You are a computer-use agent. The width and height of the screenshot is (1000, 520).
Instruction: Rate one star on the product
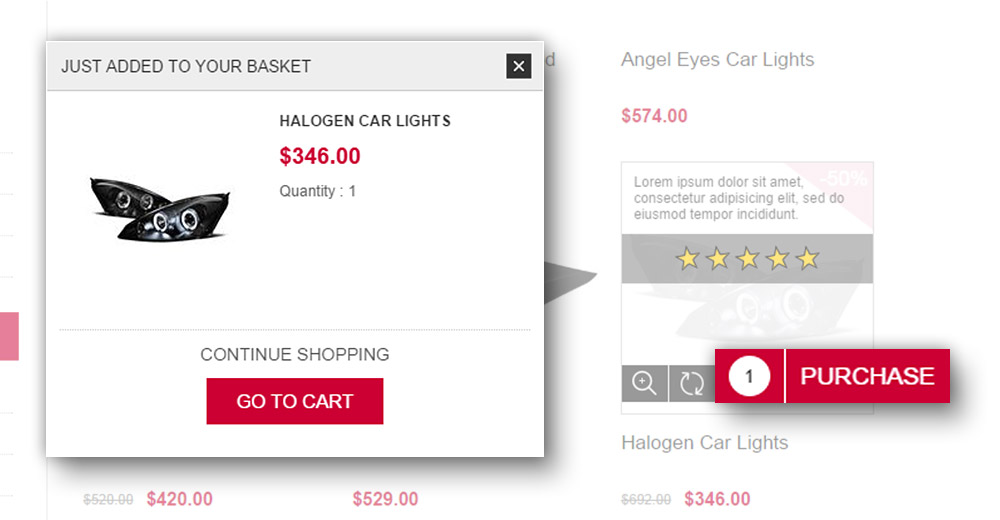pyautogui.click(x=687, y=260)
